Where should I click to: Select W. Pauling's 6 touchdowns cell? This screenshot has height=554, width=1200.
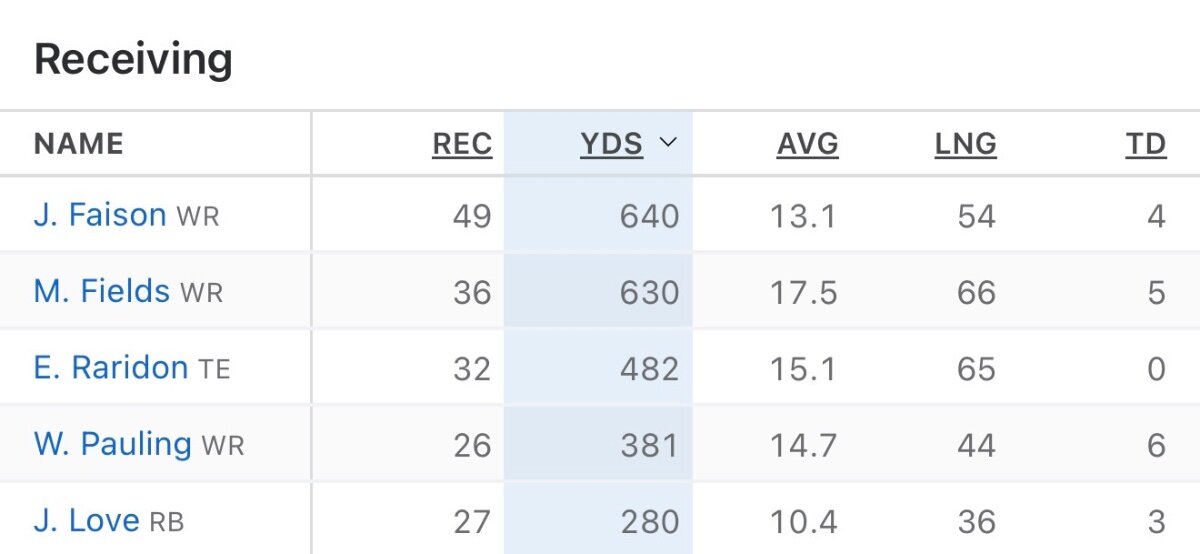pyautogui.click(x=1156, y=444)
